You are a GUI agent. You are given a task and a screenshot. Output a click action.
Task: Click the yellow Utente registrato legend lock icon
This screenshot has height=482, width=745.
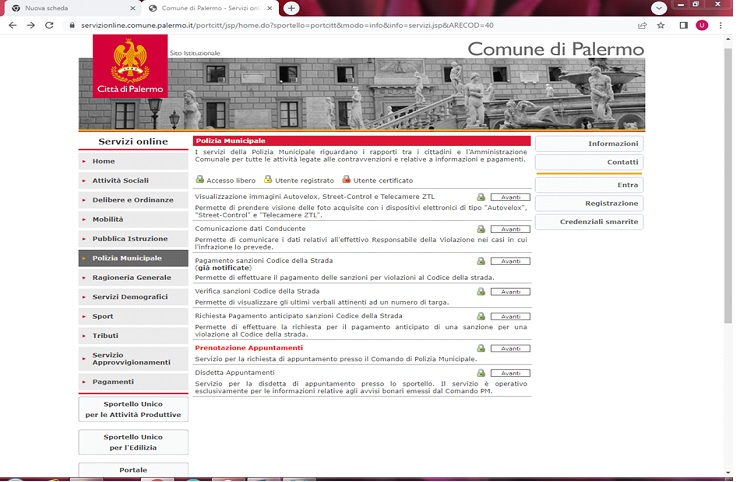(x=268, y=179)
